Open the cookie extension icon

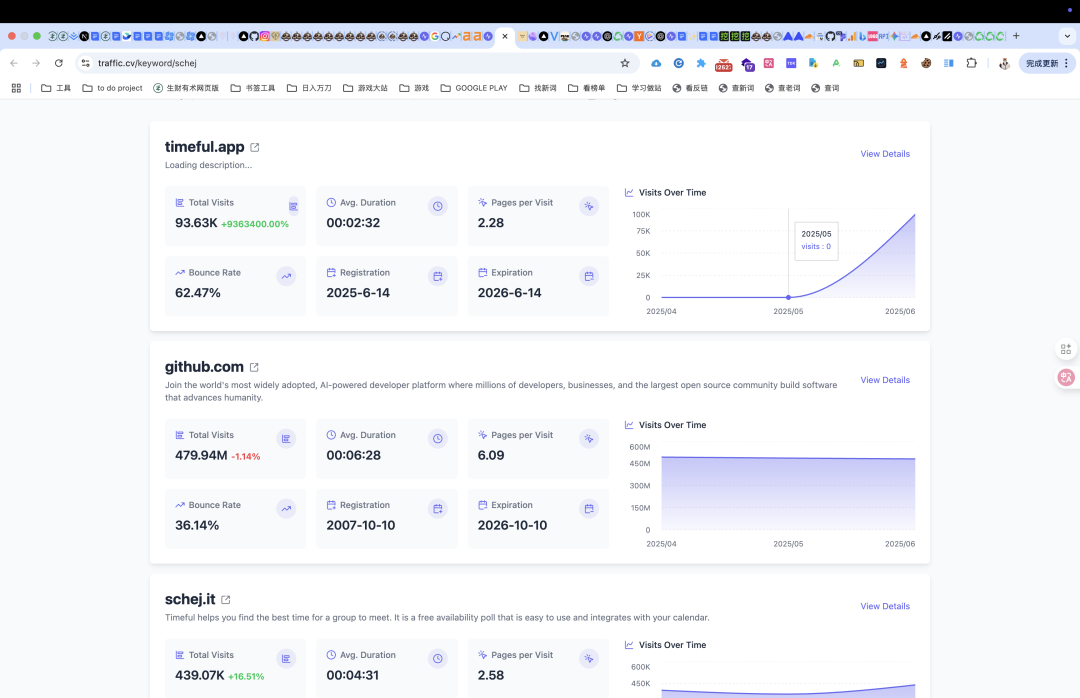[x=926, y=63]
